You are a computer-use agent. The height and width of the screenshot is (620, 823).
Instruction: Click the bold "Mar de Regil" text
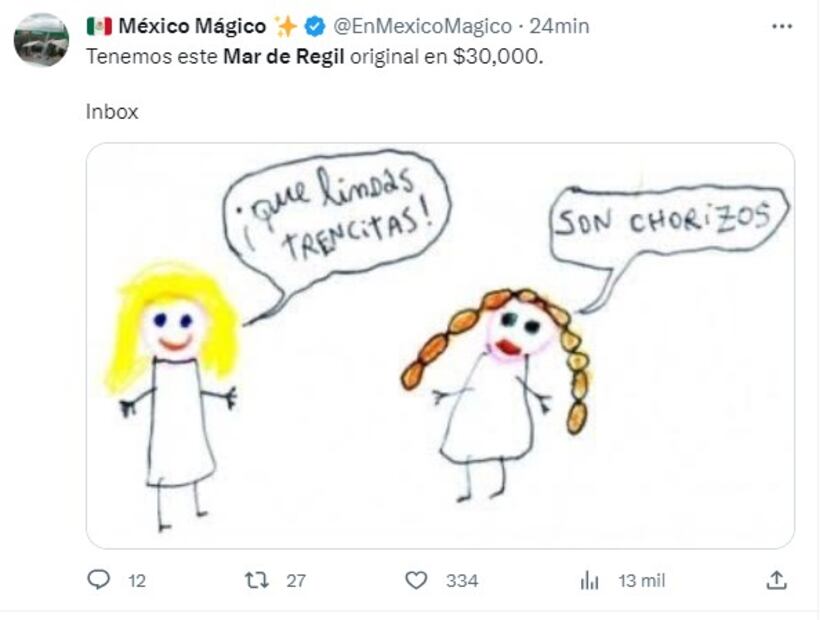tap(285, 58)
